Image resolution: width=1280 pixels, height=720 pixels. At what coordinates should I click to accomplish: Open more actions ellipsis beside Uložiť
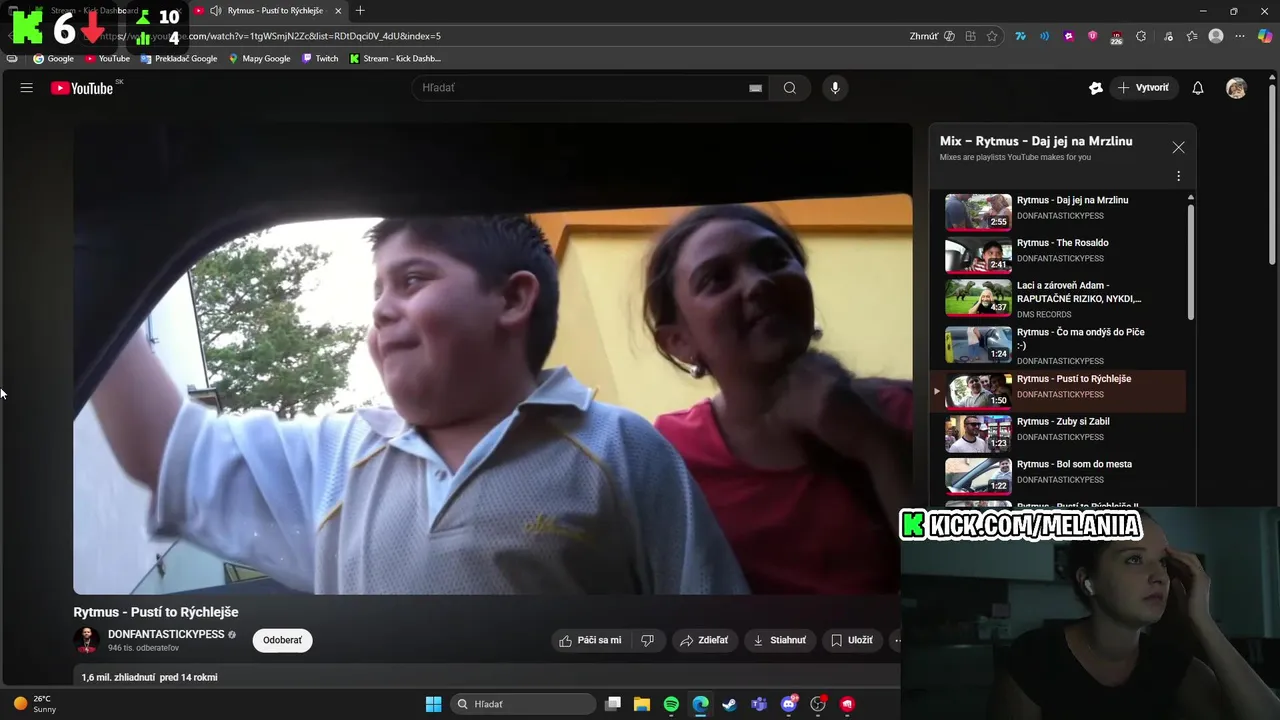pyautogui.click(x=897, y=640)
